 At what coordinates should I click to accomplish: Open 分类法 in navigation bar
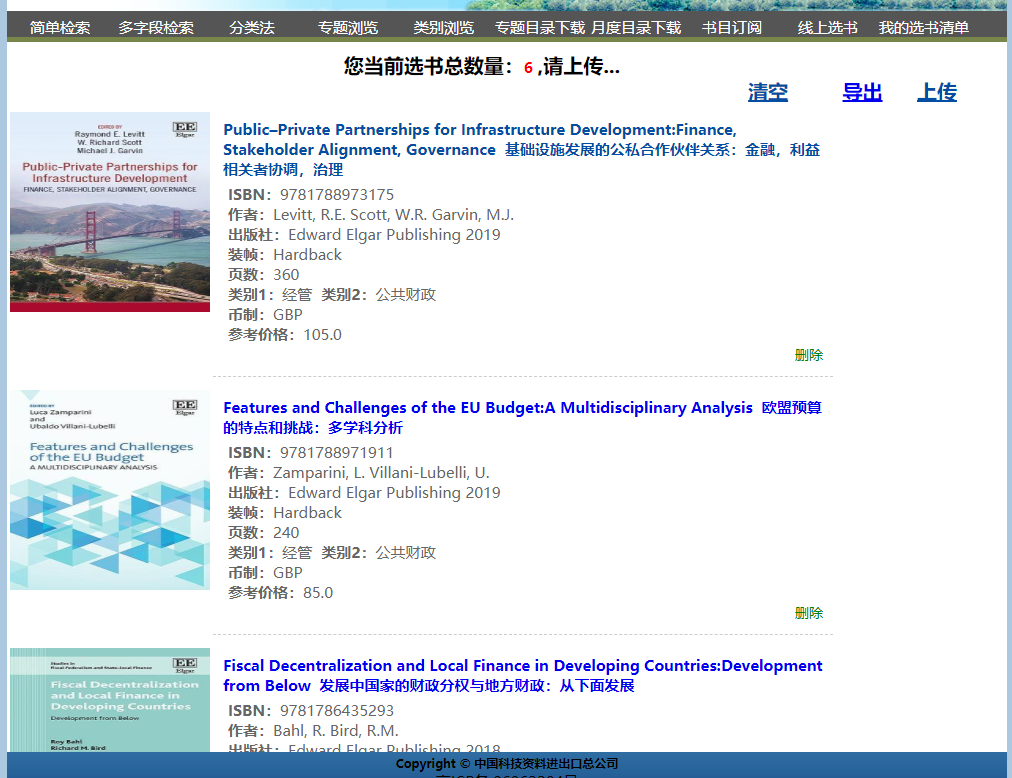tap(251, 28)
